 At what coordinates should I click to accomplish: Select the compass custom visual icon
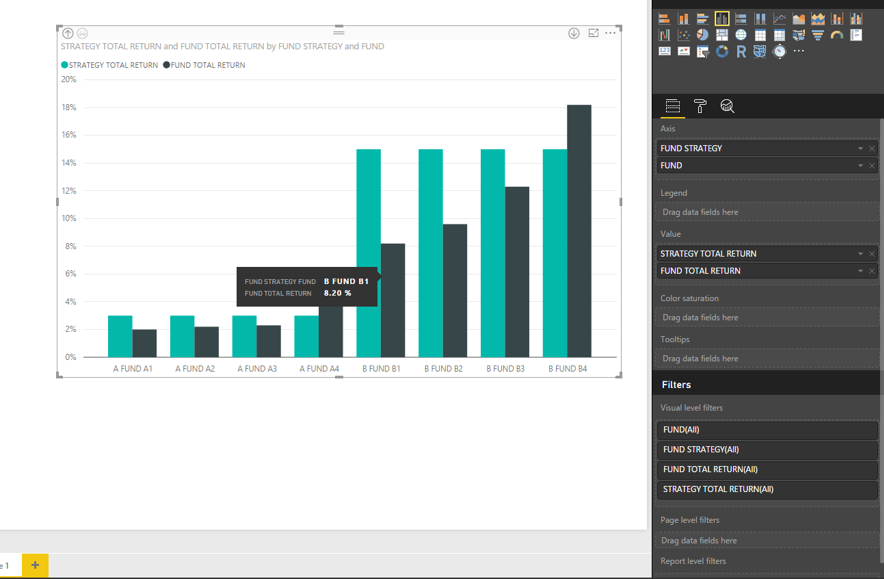[x=779, y=51]
